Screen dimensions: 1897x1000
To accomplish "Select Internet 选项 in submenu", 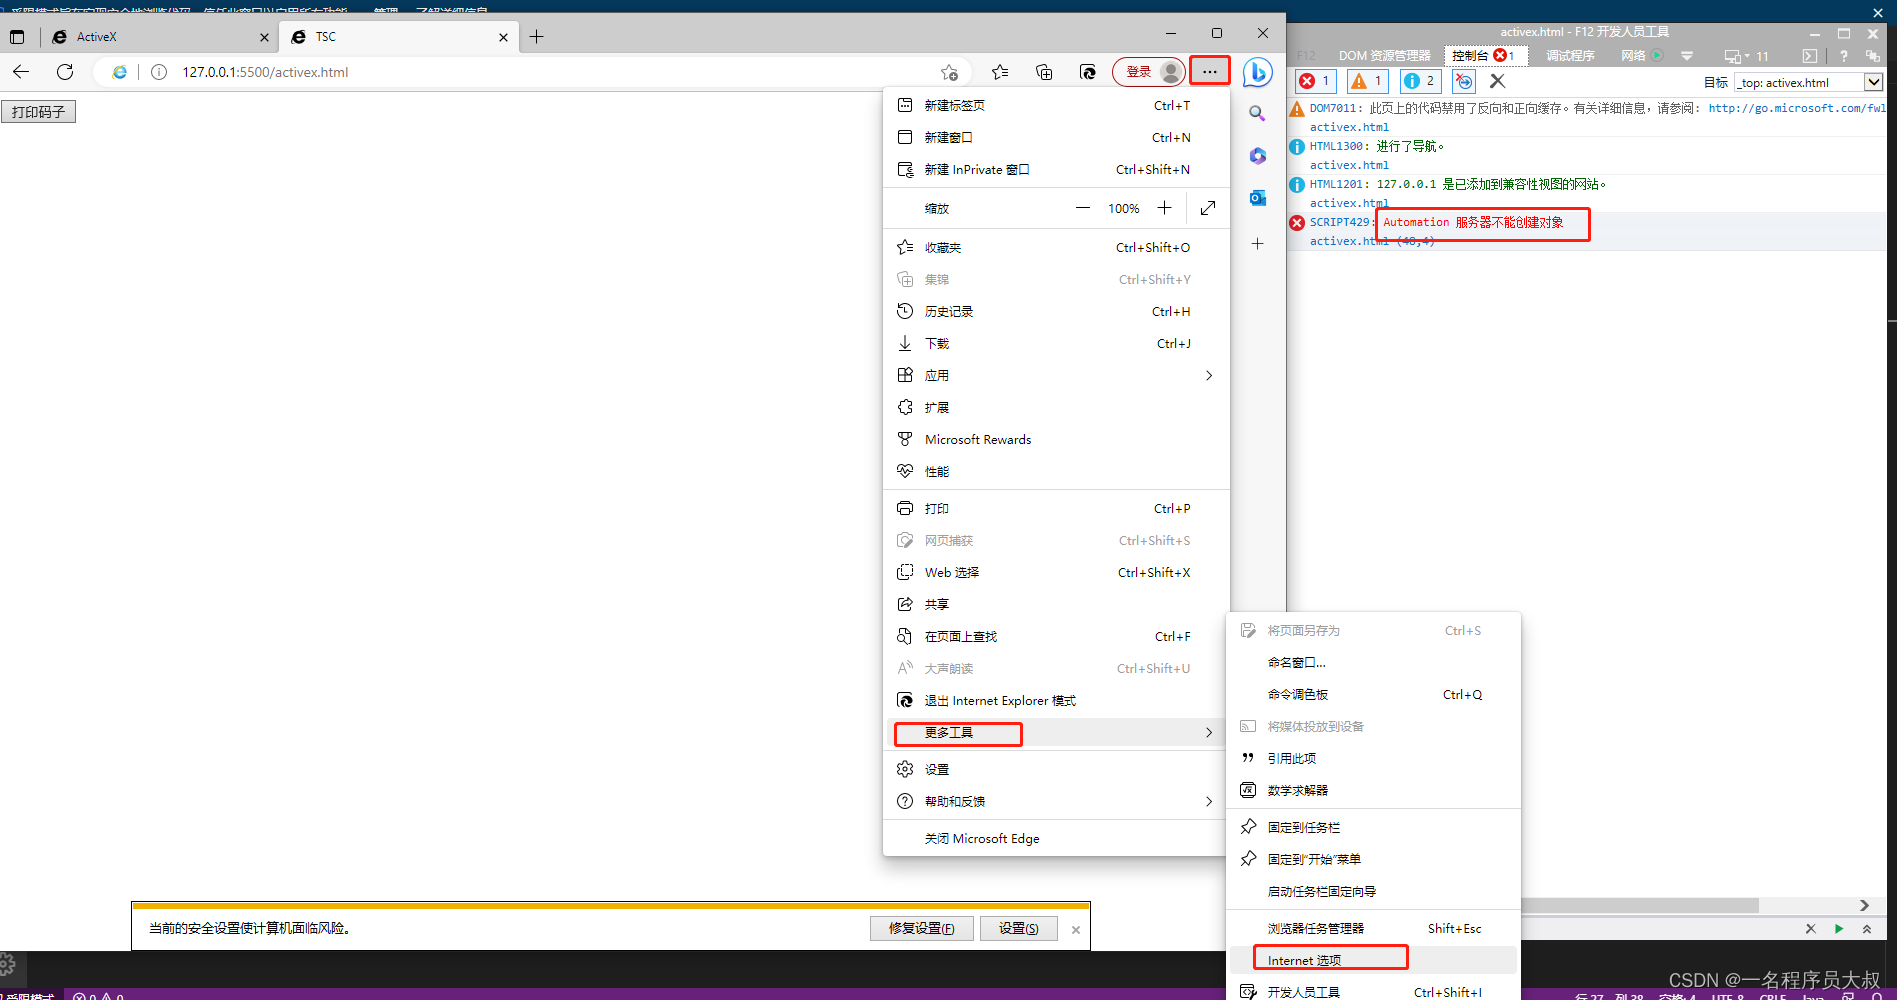I will pyautogui.click(x=1373, y=960).
